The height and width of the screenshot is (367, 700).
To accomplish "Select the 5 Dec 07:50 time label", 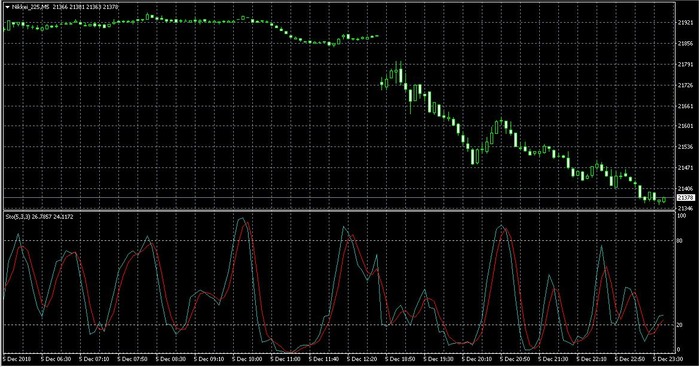I will click(x=133, y=359).
